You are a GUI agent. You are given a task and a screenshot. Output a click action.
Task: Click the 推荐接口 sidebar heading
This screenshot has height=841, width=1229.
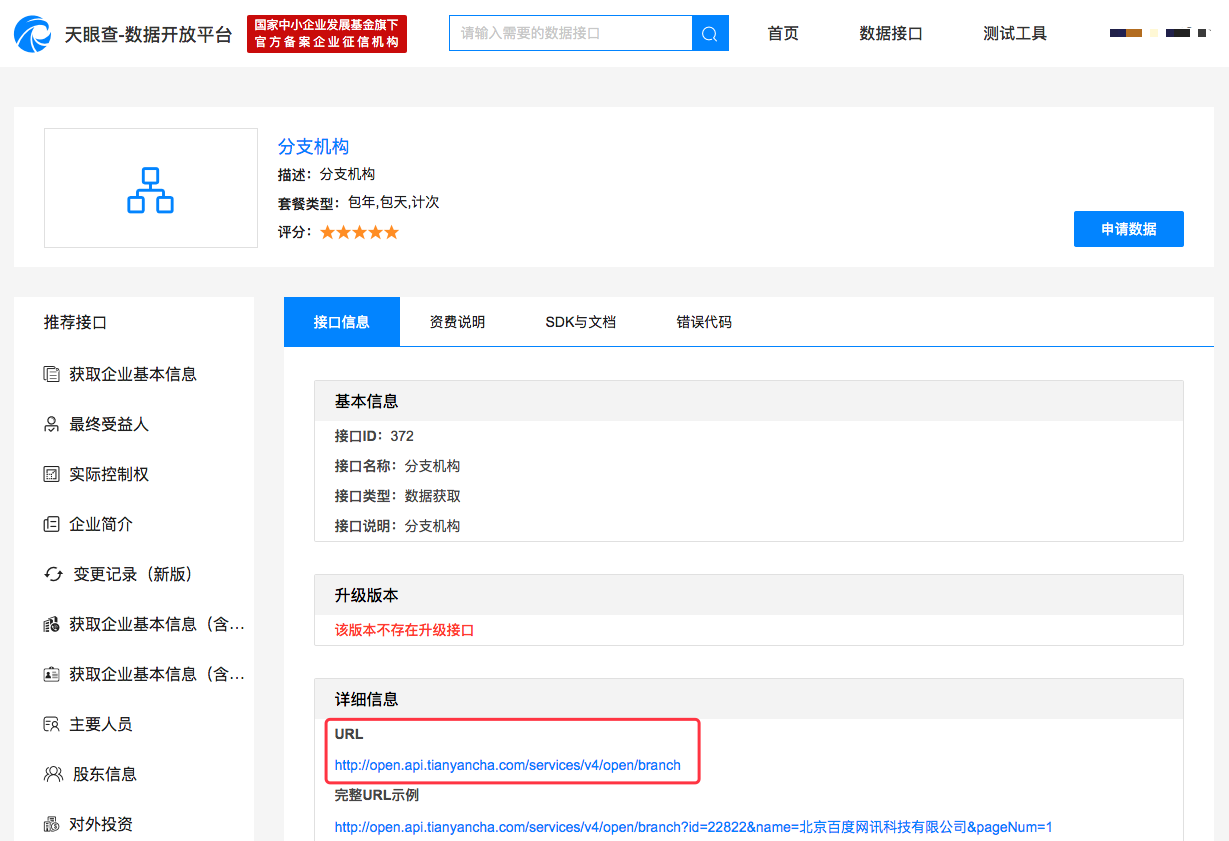click(x=75, y=322)
